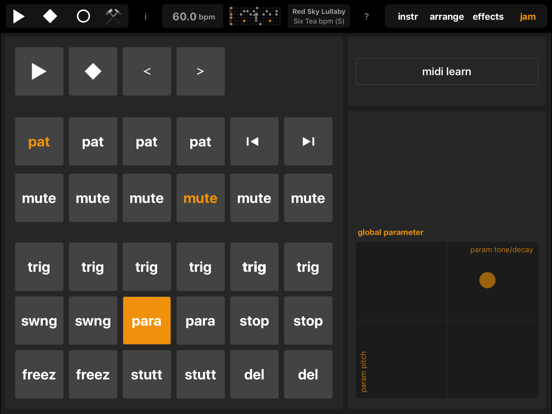The image size is (552, 414).
Task: Select the third pat pad
Action: (x=147, y=142)
